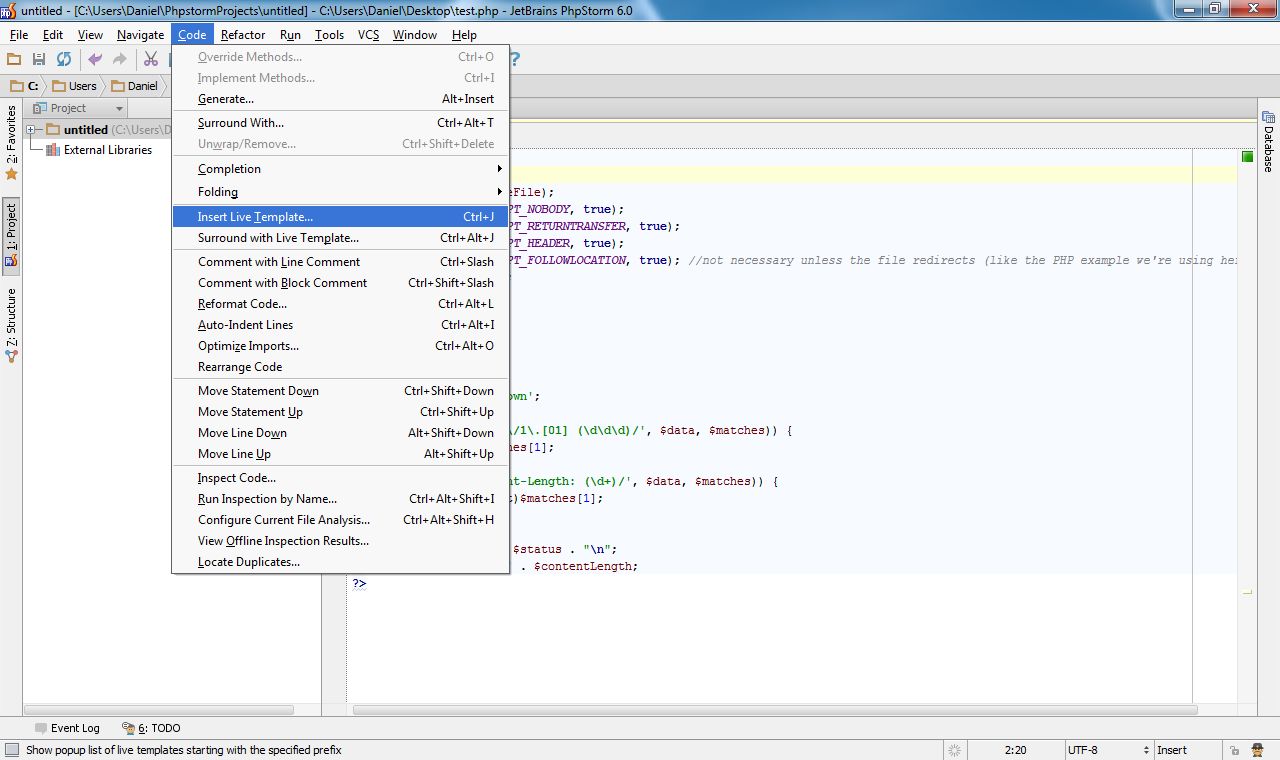Open the Window menu
Viewport: 1280px width, 760px height.
point(415,35)
